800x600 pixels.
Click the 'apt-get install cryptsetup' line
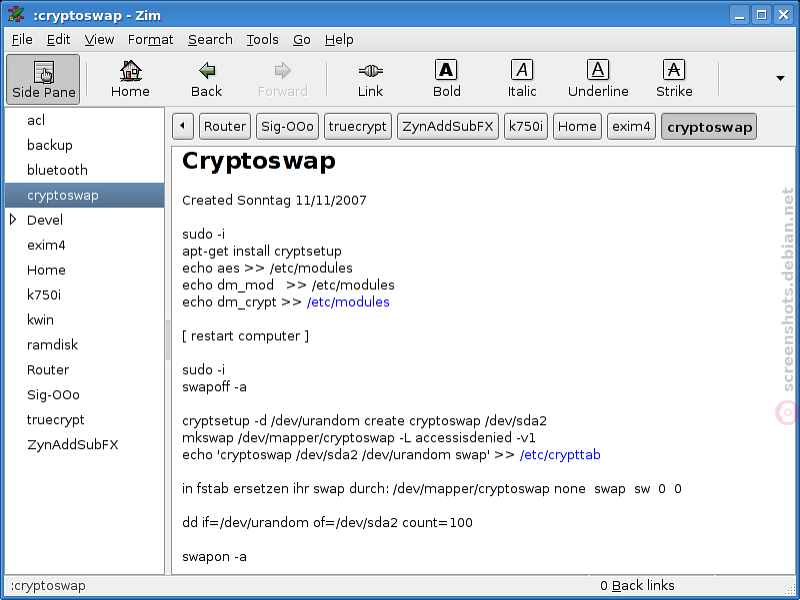(x=262, y=251)
